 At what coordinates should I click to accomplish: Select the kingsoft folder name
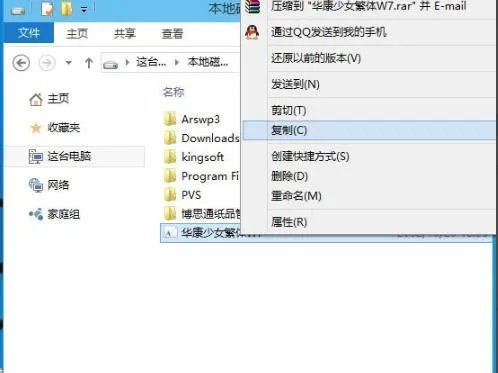203,157
